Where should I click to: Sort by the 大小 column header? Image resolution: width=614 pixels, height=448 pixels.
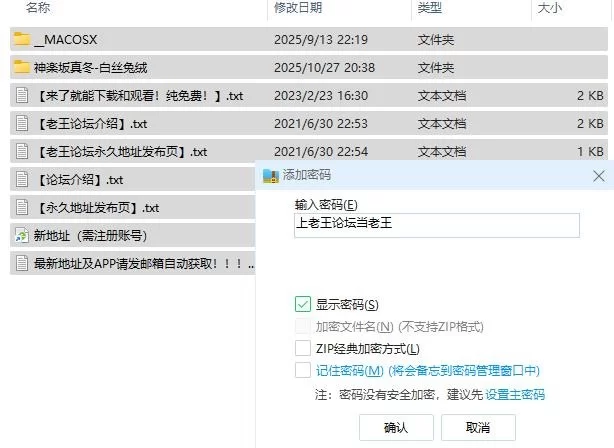pyautogui.click(x=550, y=7)
